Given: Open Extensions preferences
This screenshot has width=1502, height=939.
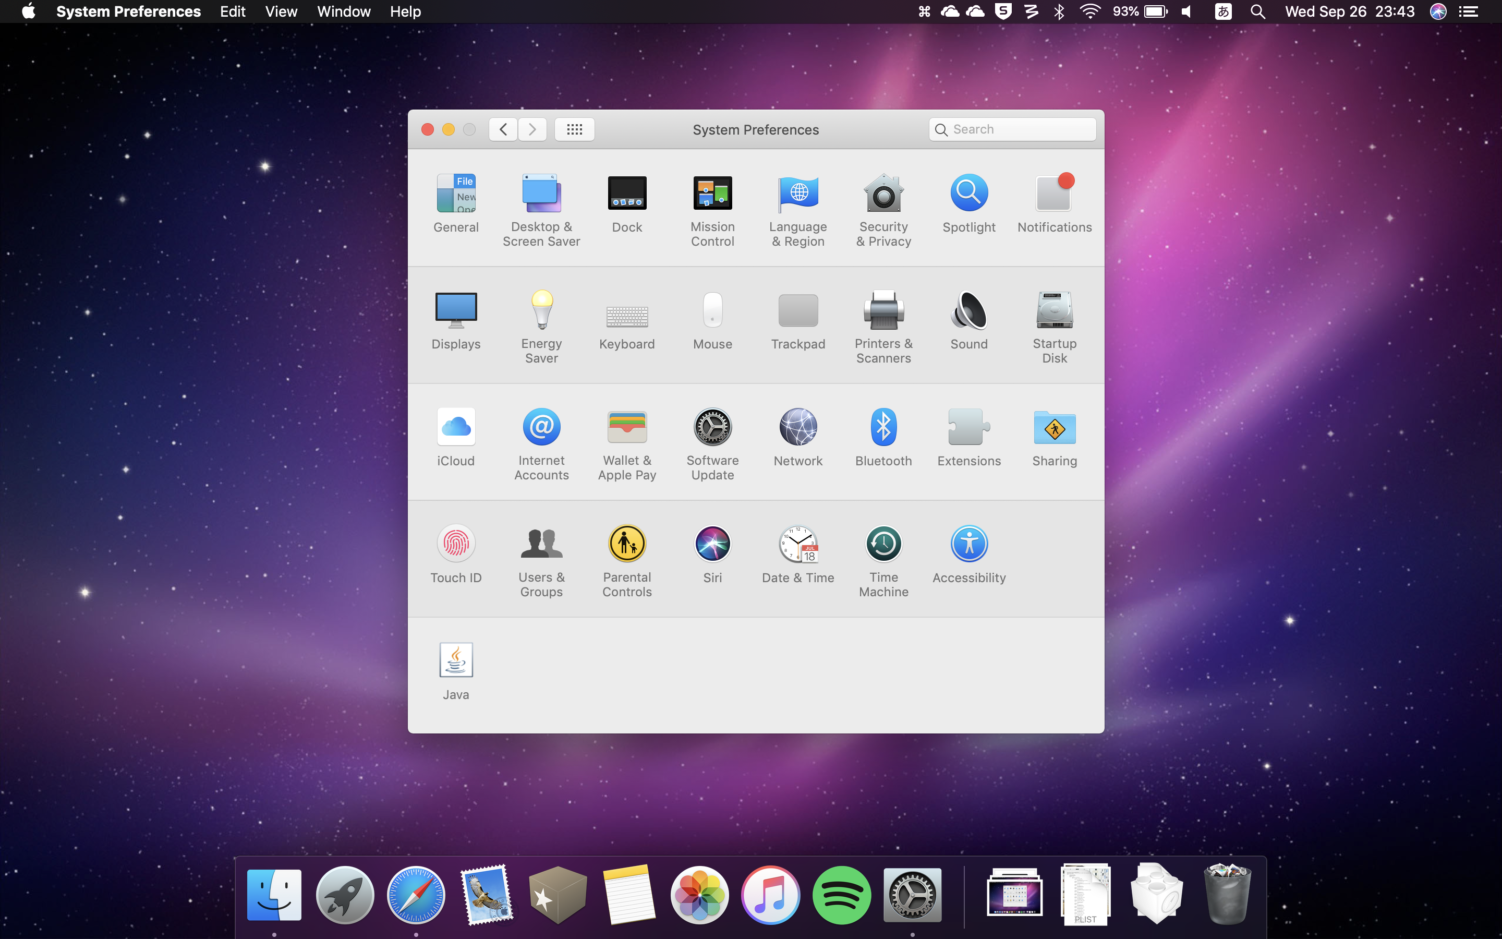Looking at the screenshot, I should (x=969, y=438).
